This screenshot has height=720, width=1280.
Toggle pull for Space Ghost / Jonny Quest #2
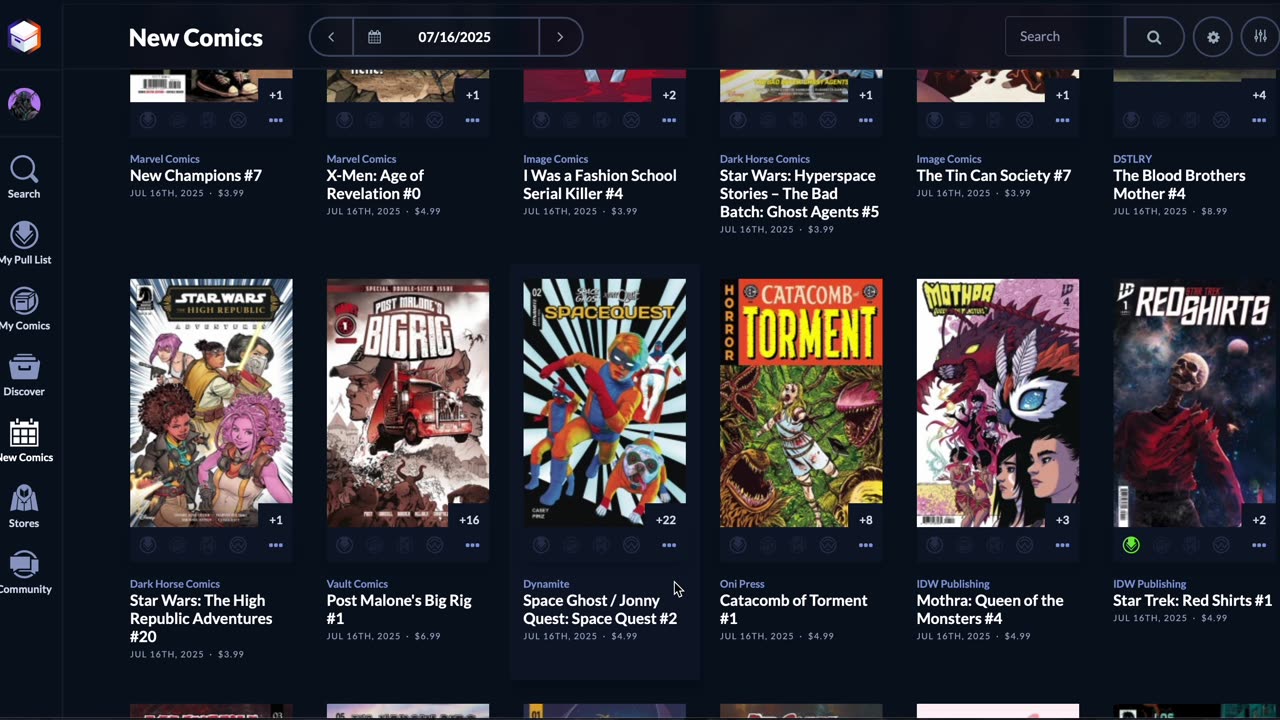pyautogui.click(x=541, y=545)
